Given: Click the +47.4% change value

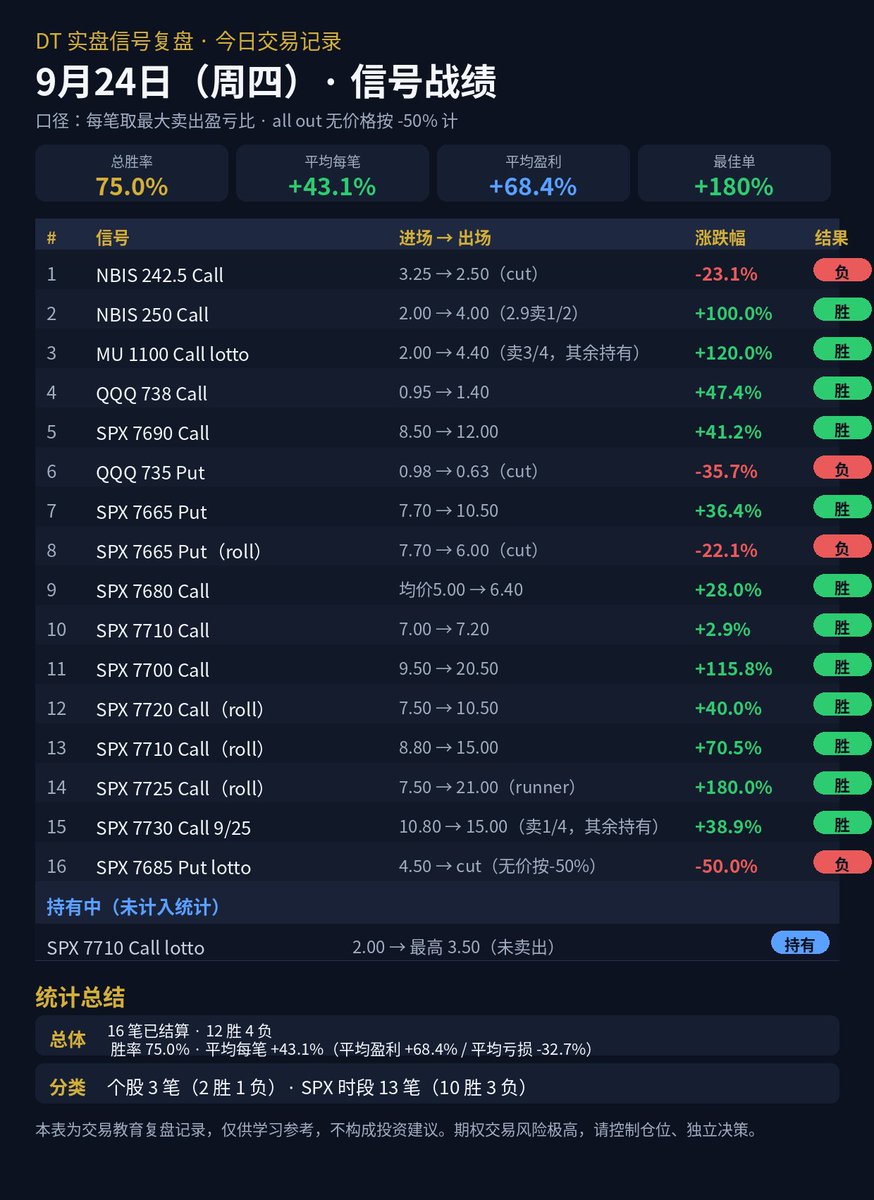Looking at the screenshot, I should point(728,392).
